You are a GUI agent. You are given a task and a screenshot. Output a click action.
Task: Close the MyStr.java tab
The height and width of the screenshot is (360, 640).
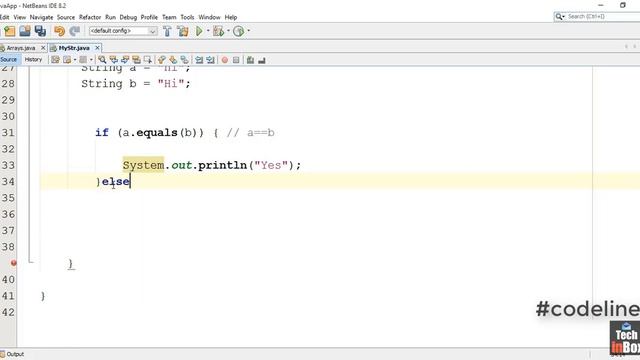[x=97, y=48]
